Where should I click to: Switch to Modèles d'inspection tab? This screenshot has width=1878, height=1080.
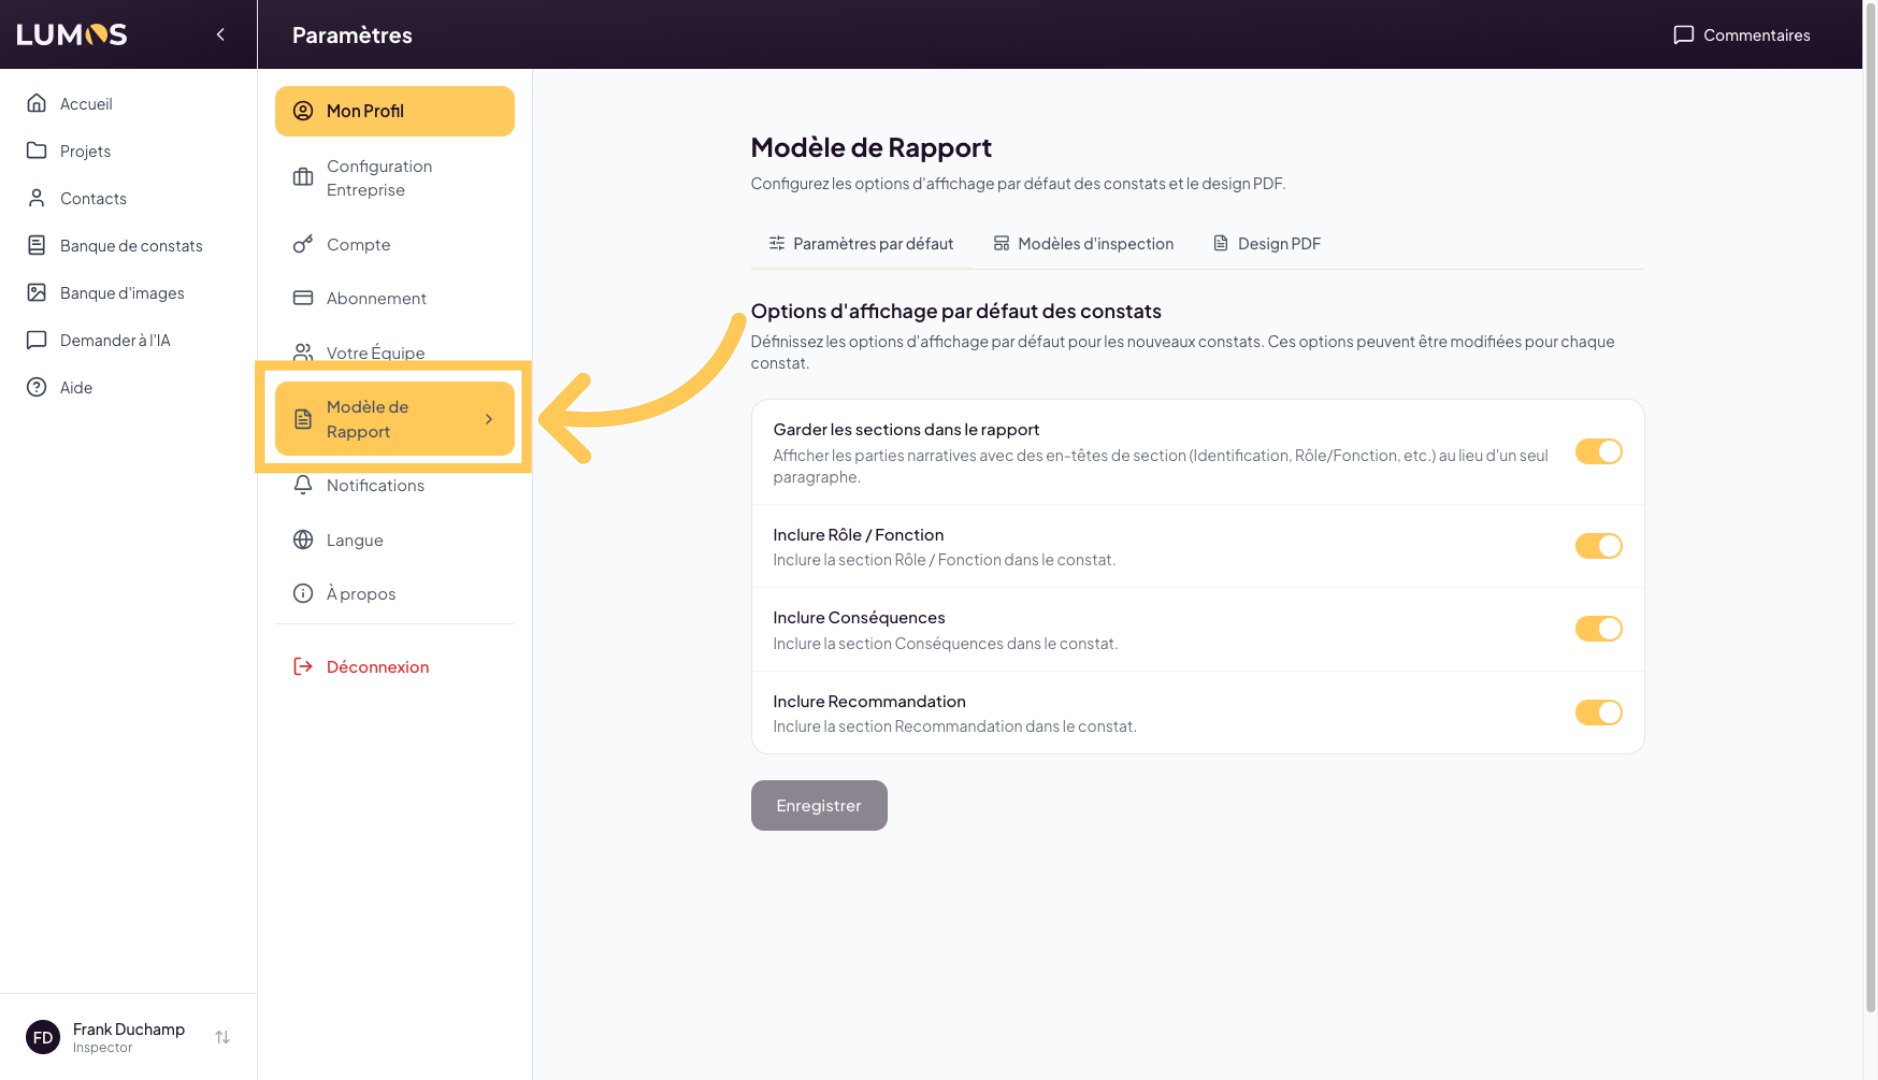(x=1083, y=244)
